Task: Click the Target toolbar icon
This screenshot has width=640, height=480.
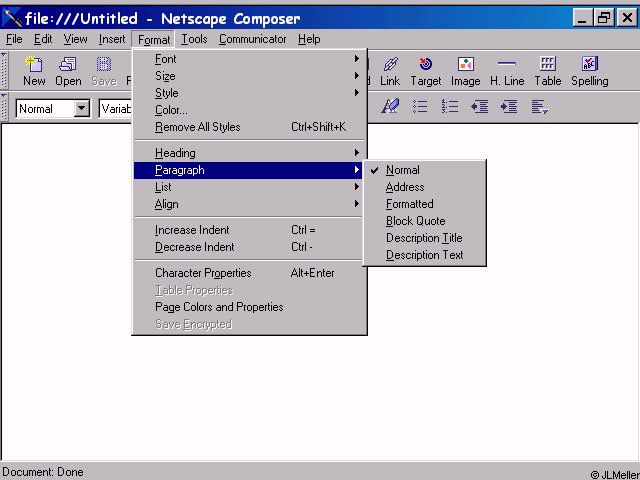Action: click(x=426, y=71)
